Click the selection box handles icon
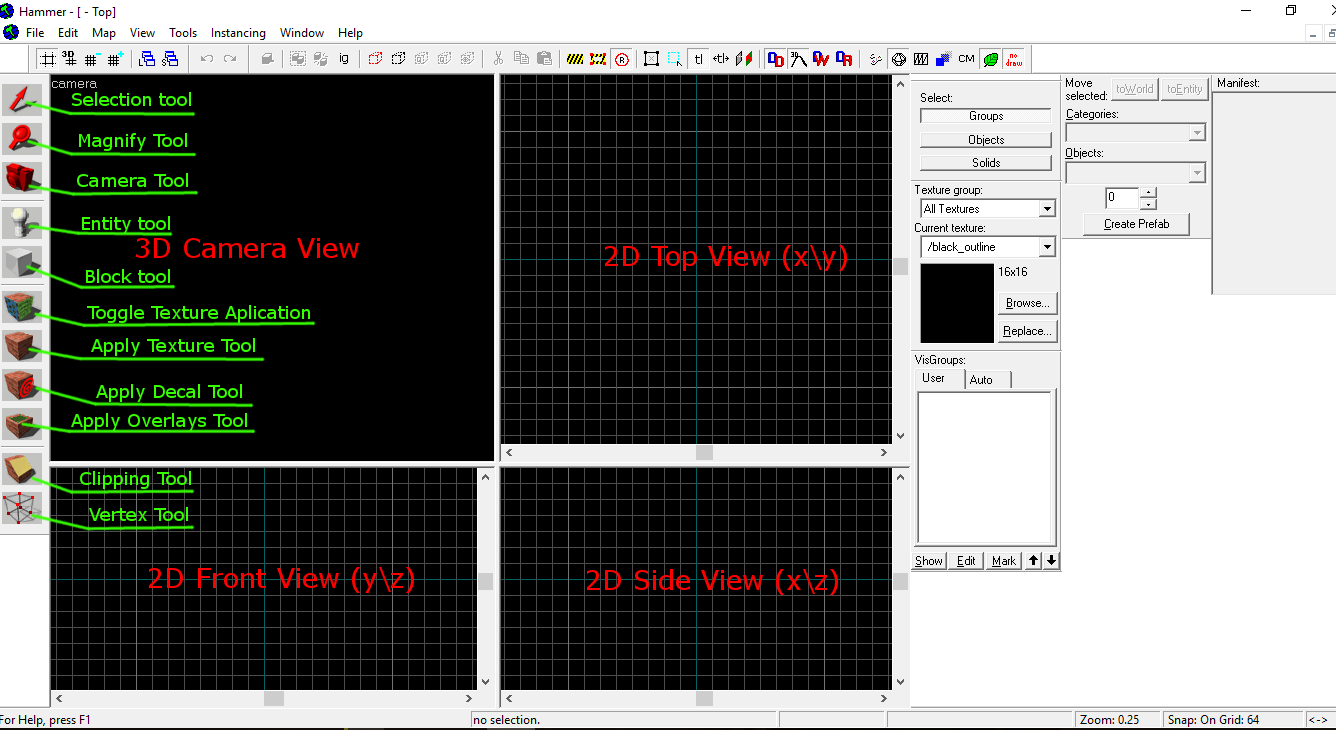 tap(652, 59)
